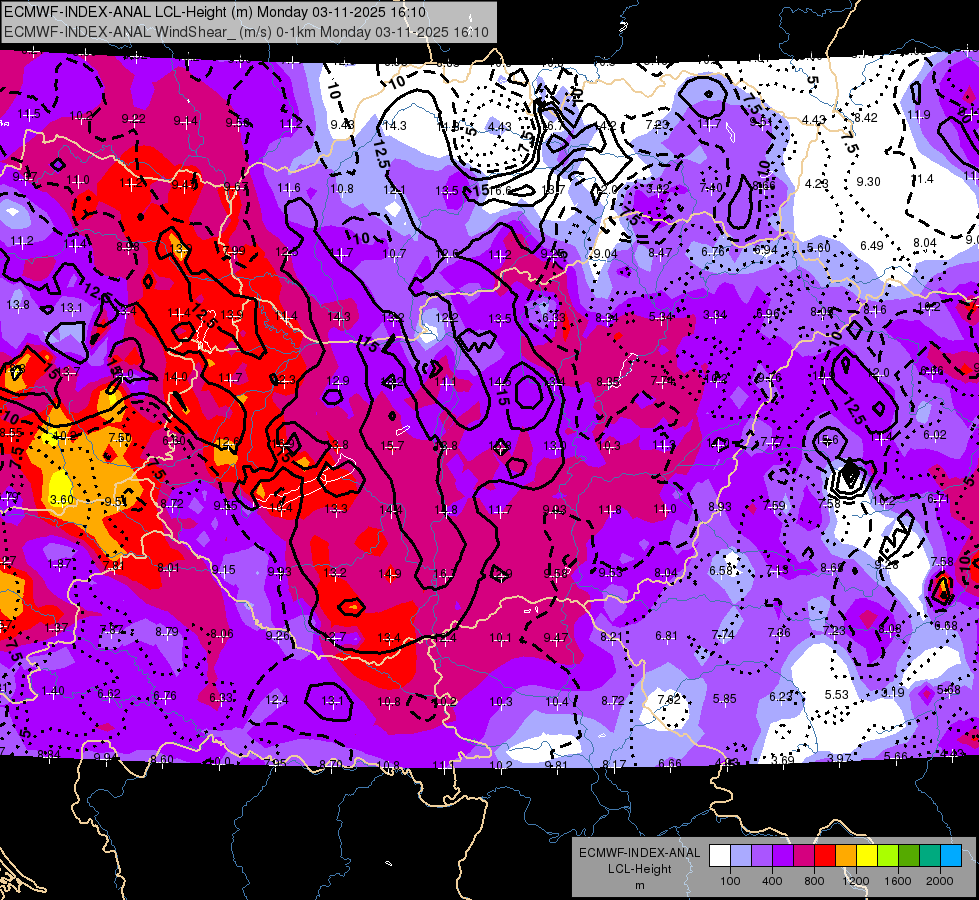Click the wind shear value 7.40
This screenshot has width=979, height=900.
coord(711,187)
